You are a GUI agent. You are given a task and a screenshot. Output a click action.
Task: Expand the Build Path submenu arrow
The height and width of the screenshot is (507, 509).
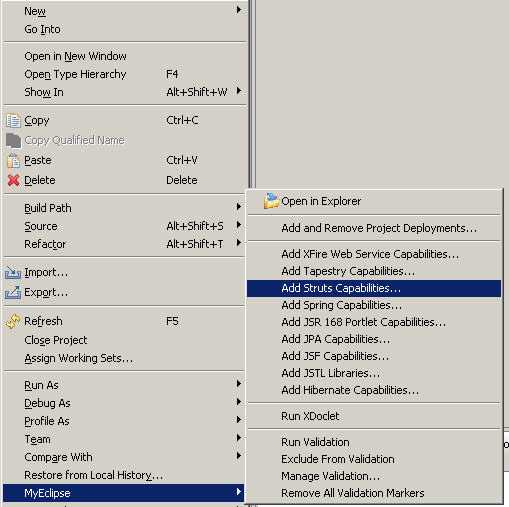239,207
